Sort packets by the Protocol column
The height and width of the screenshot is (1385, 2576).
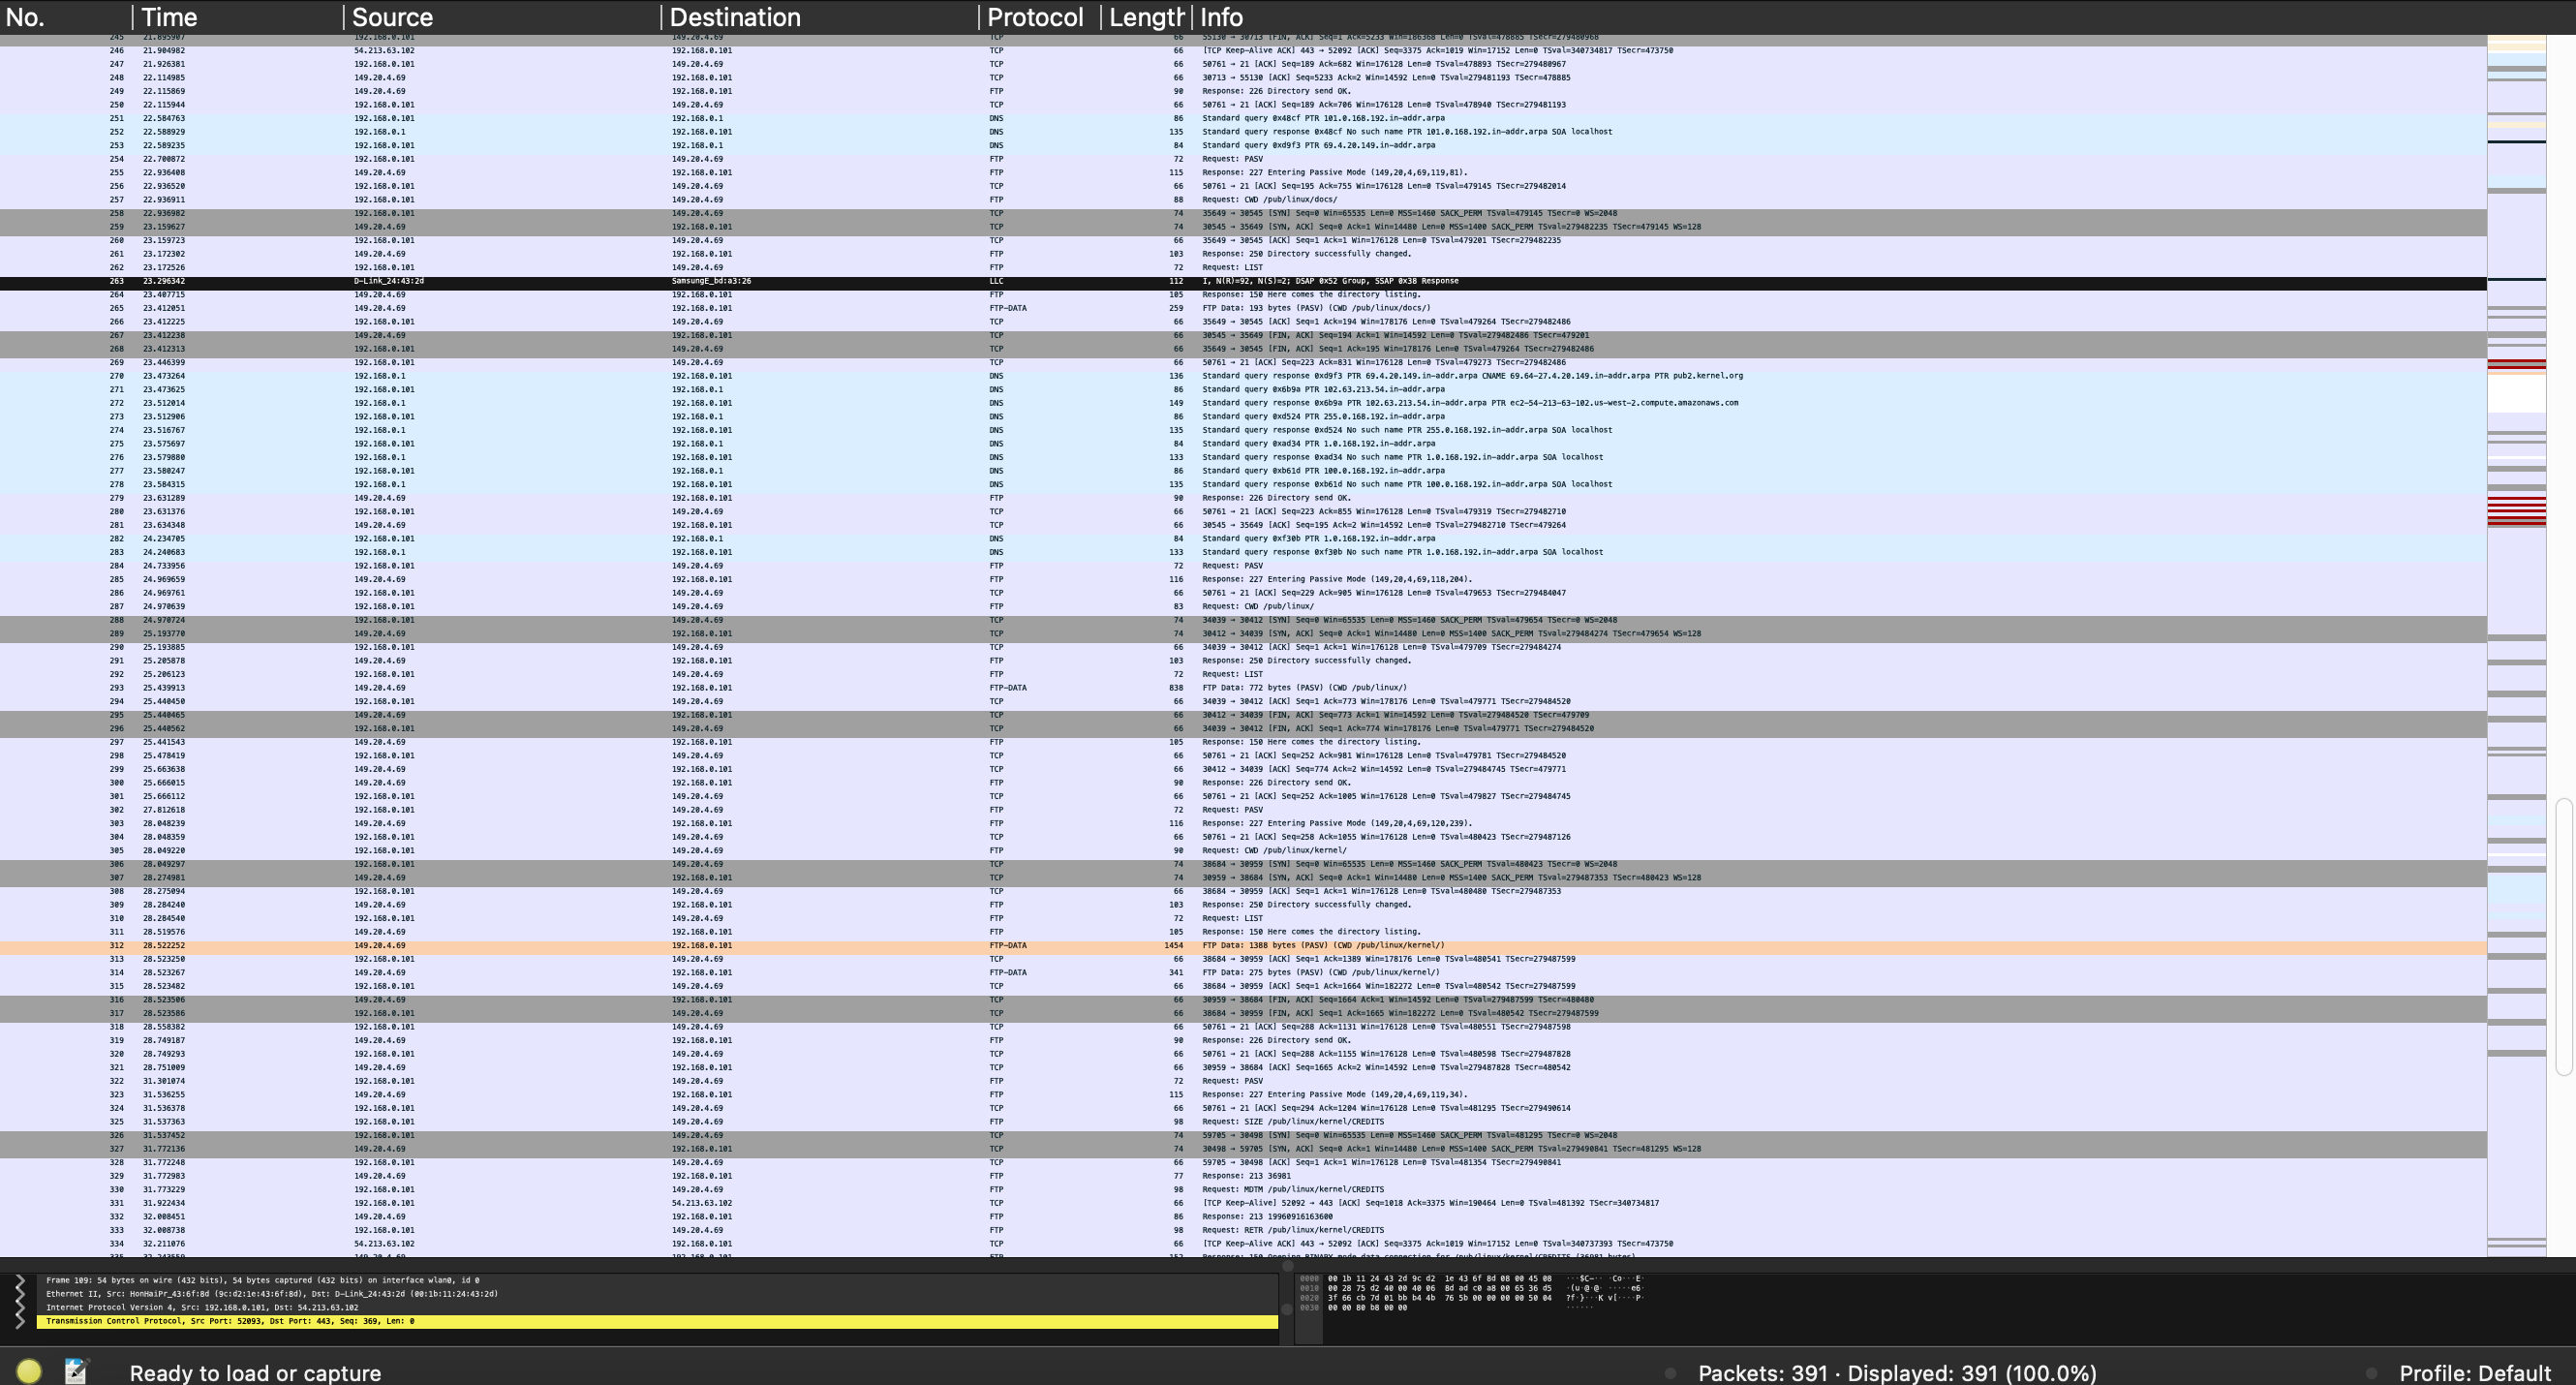pos(1033,17)
